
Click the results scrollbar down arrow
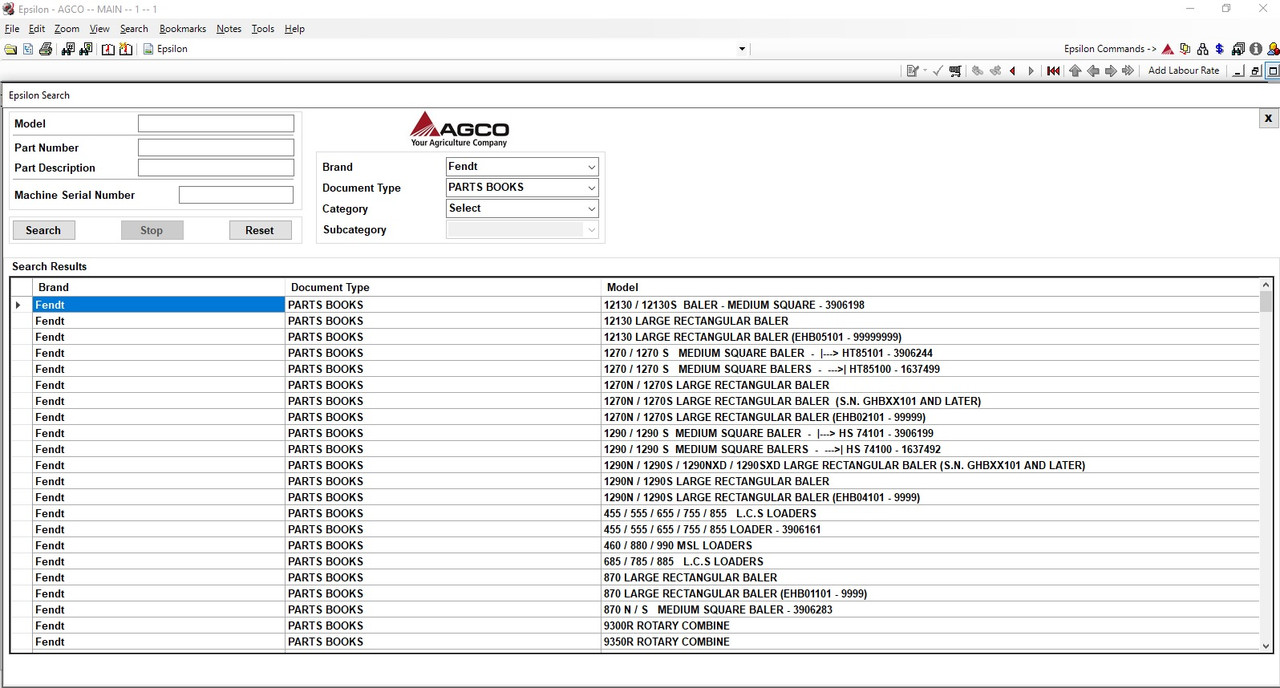1266,646
